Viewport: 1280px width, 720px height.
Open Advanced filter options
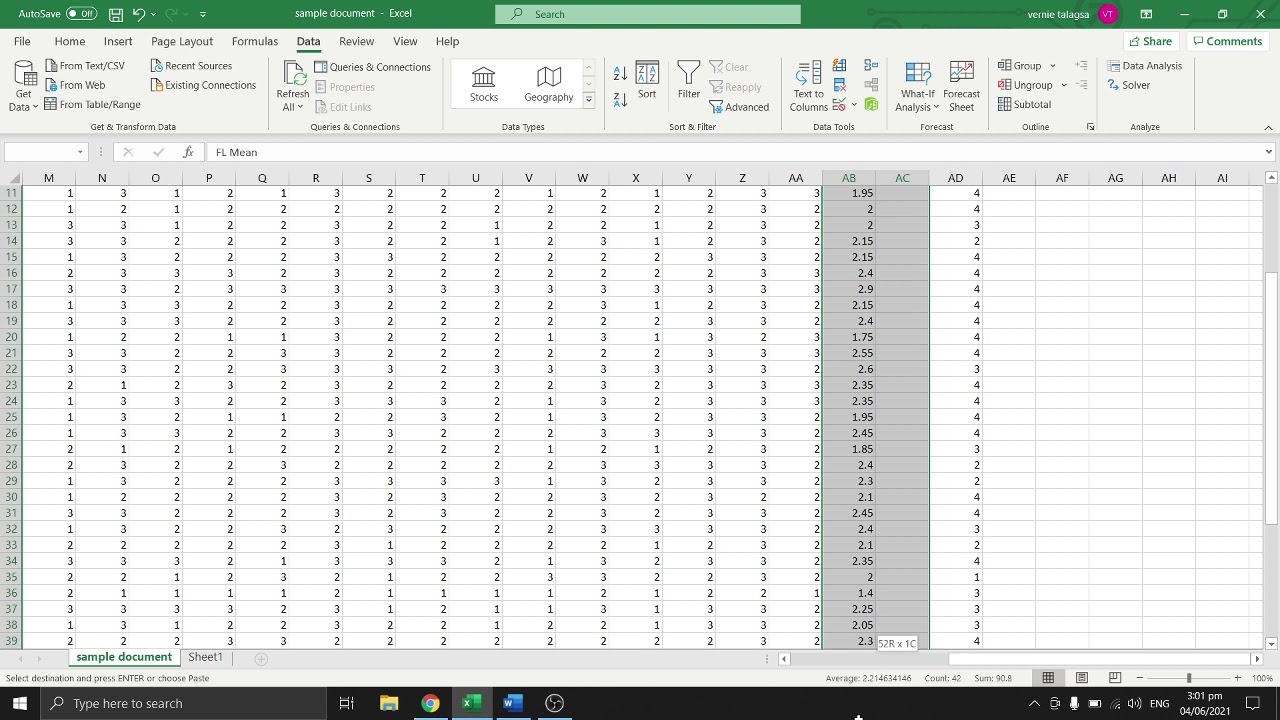coord(740,107)
